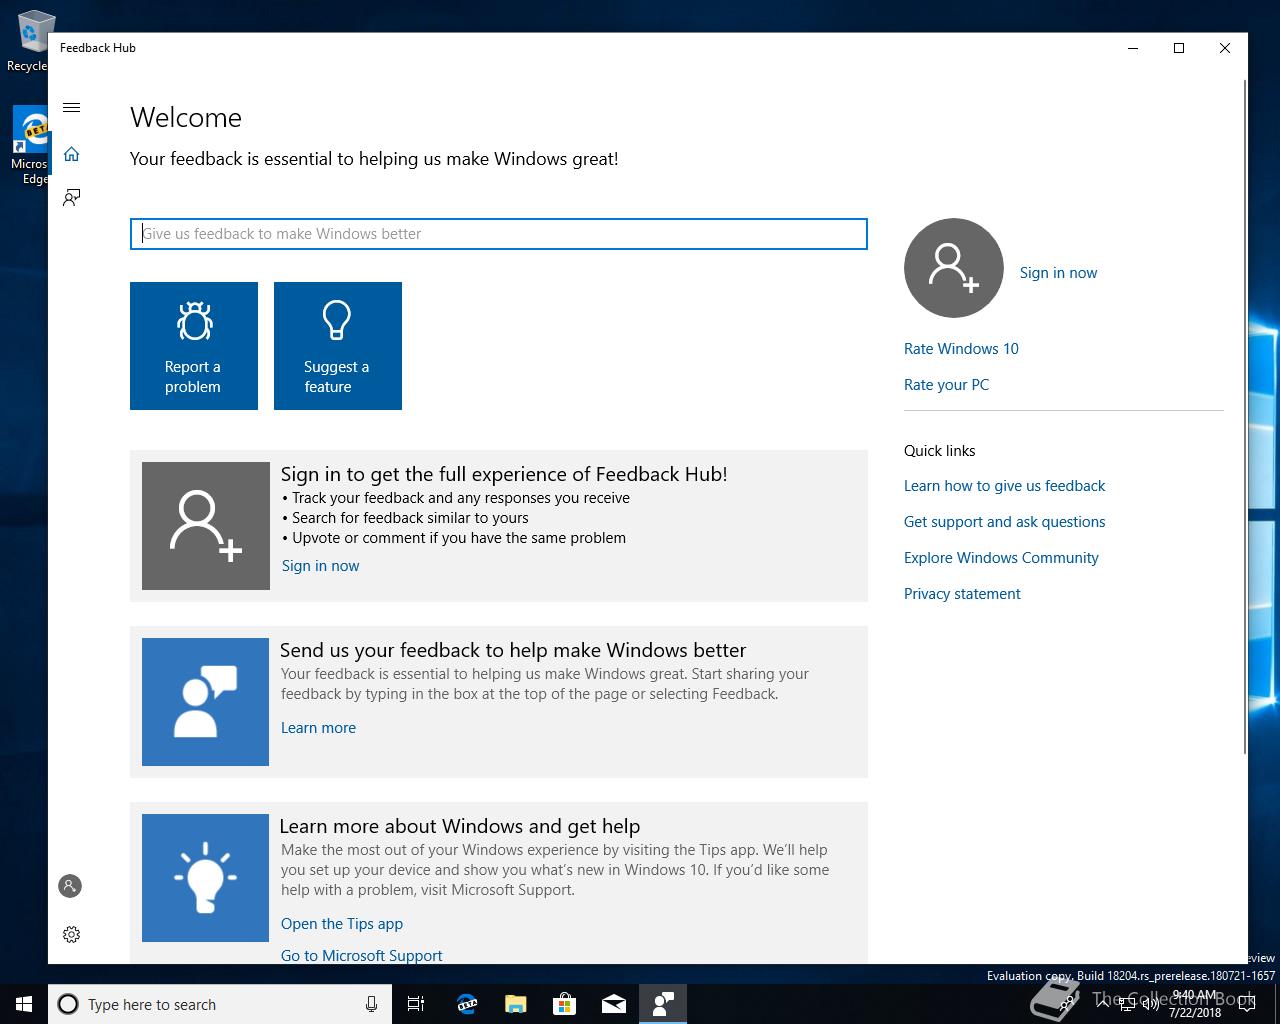Click the Report a problem tile
This screenshot has width=1280, height=1024.
tap(194, 346)
